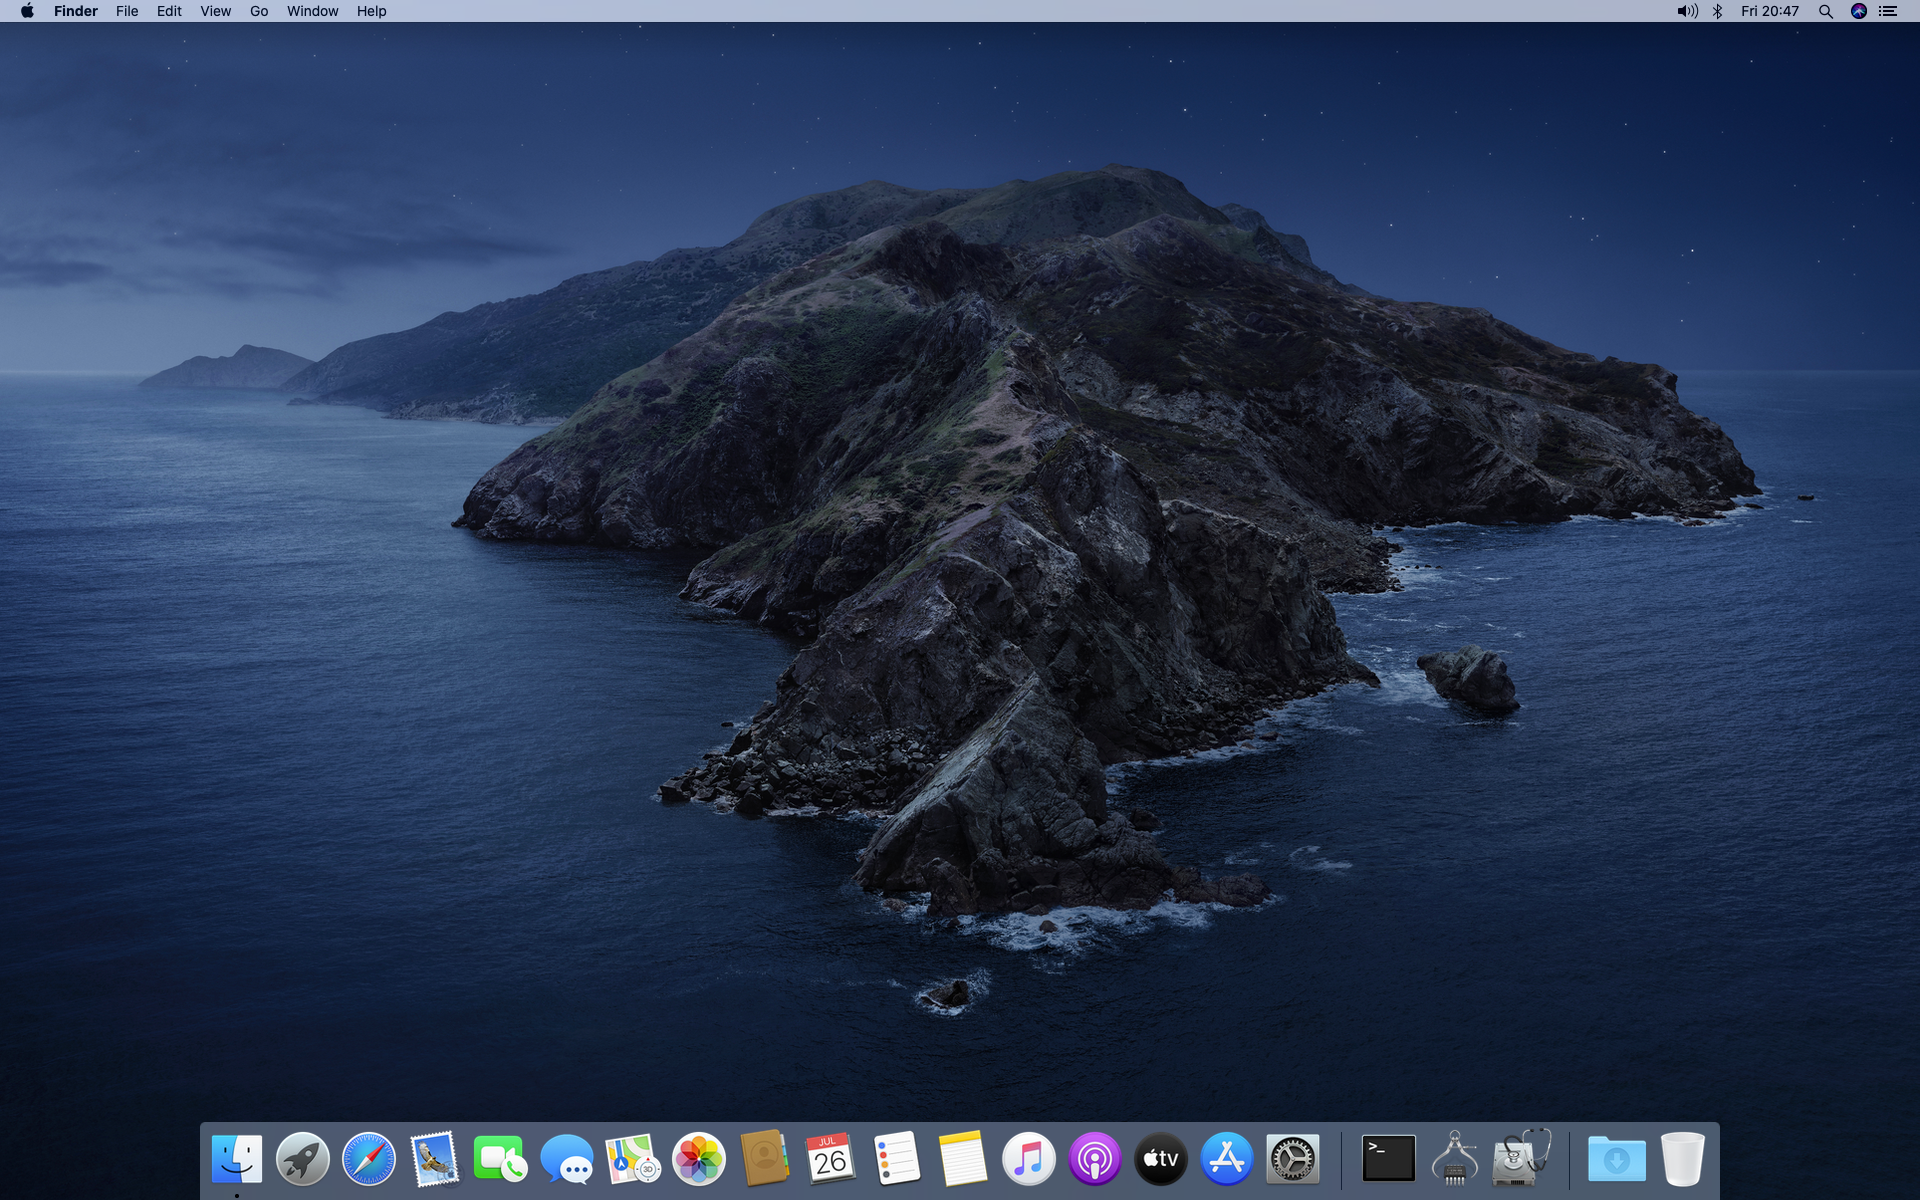Launch the Maps application

click(632, 1159)
